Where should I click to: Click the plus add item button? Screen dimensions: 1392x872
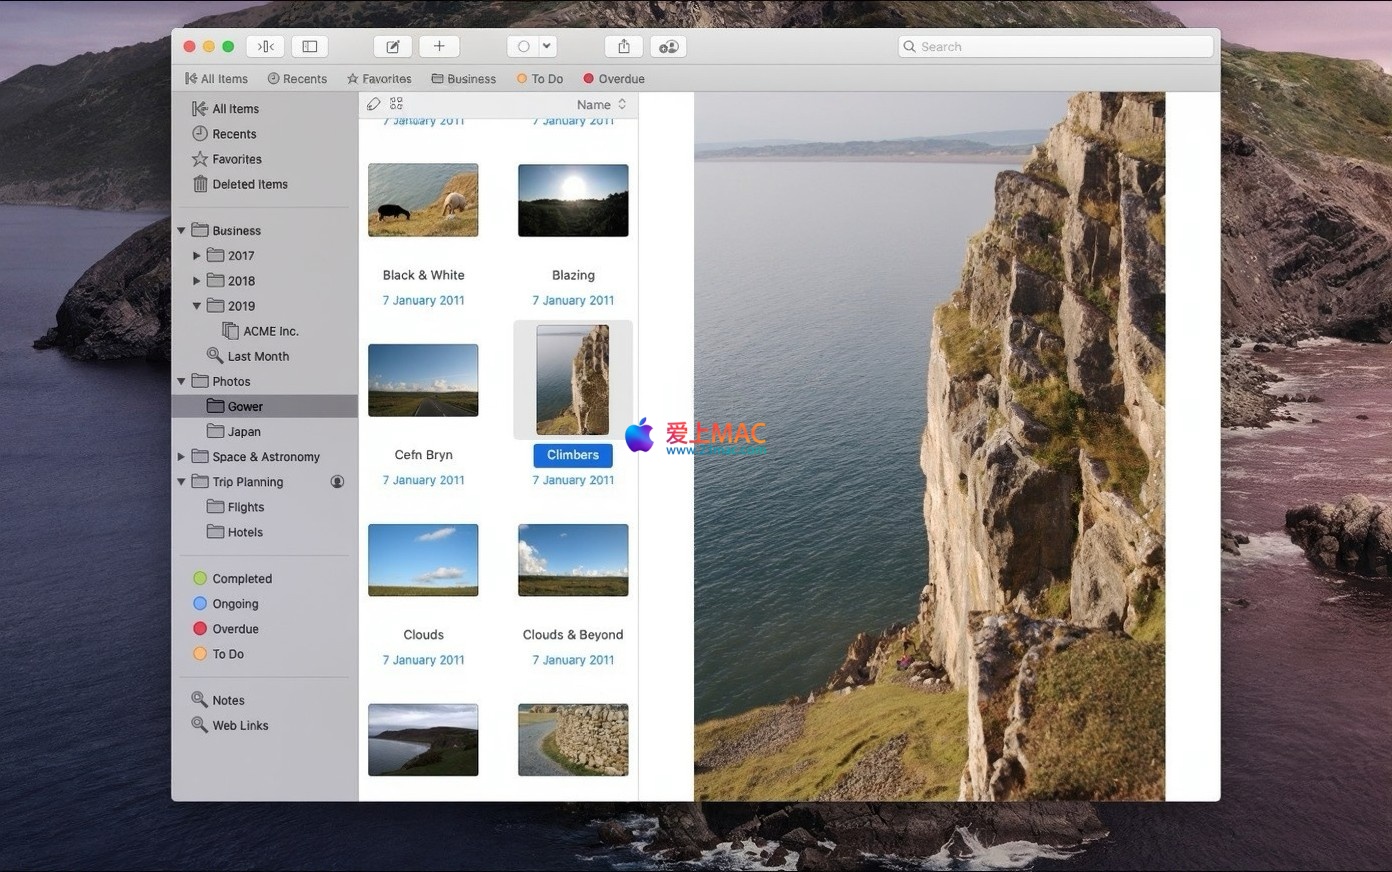(x=439, y=47)
